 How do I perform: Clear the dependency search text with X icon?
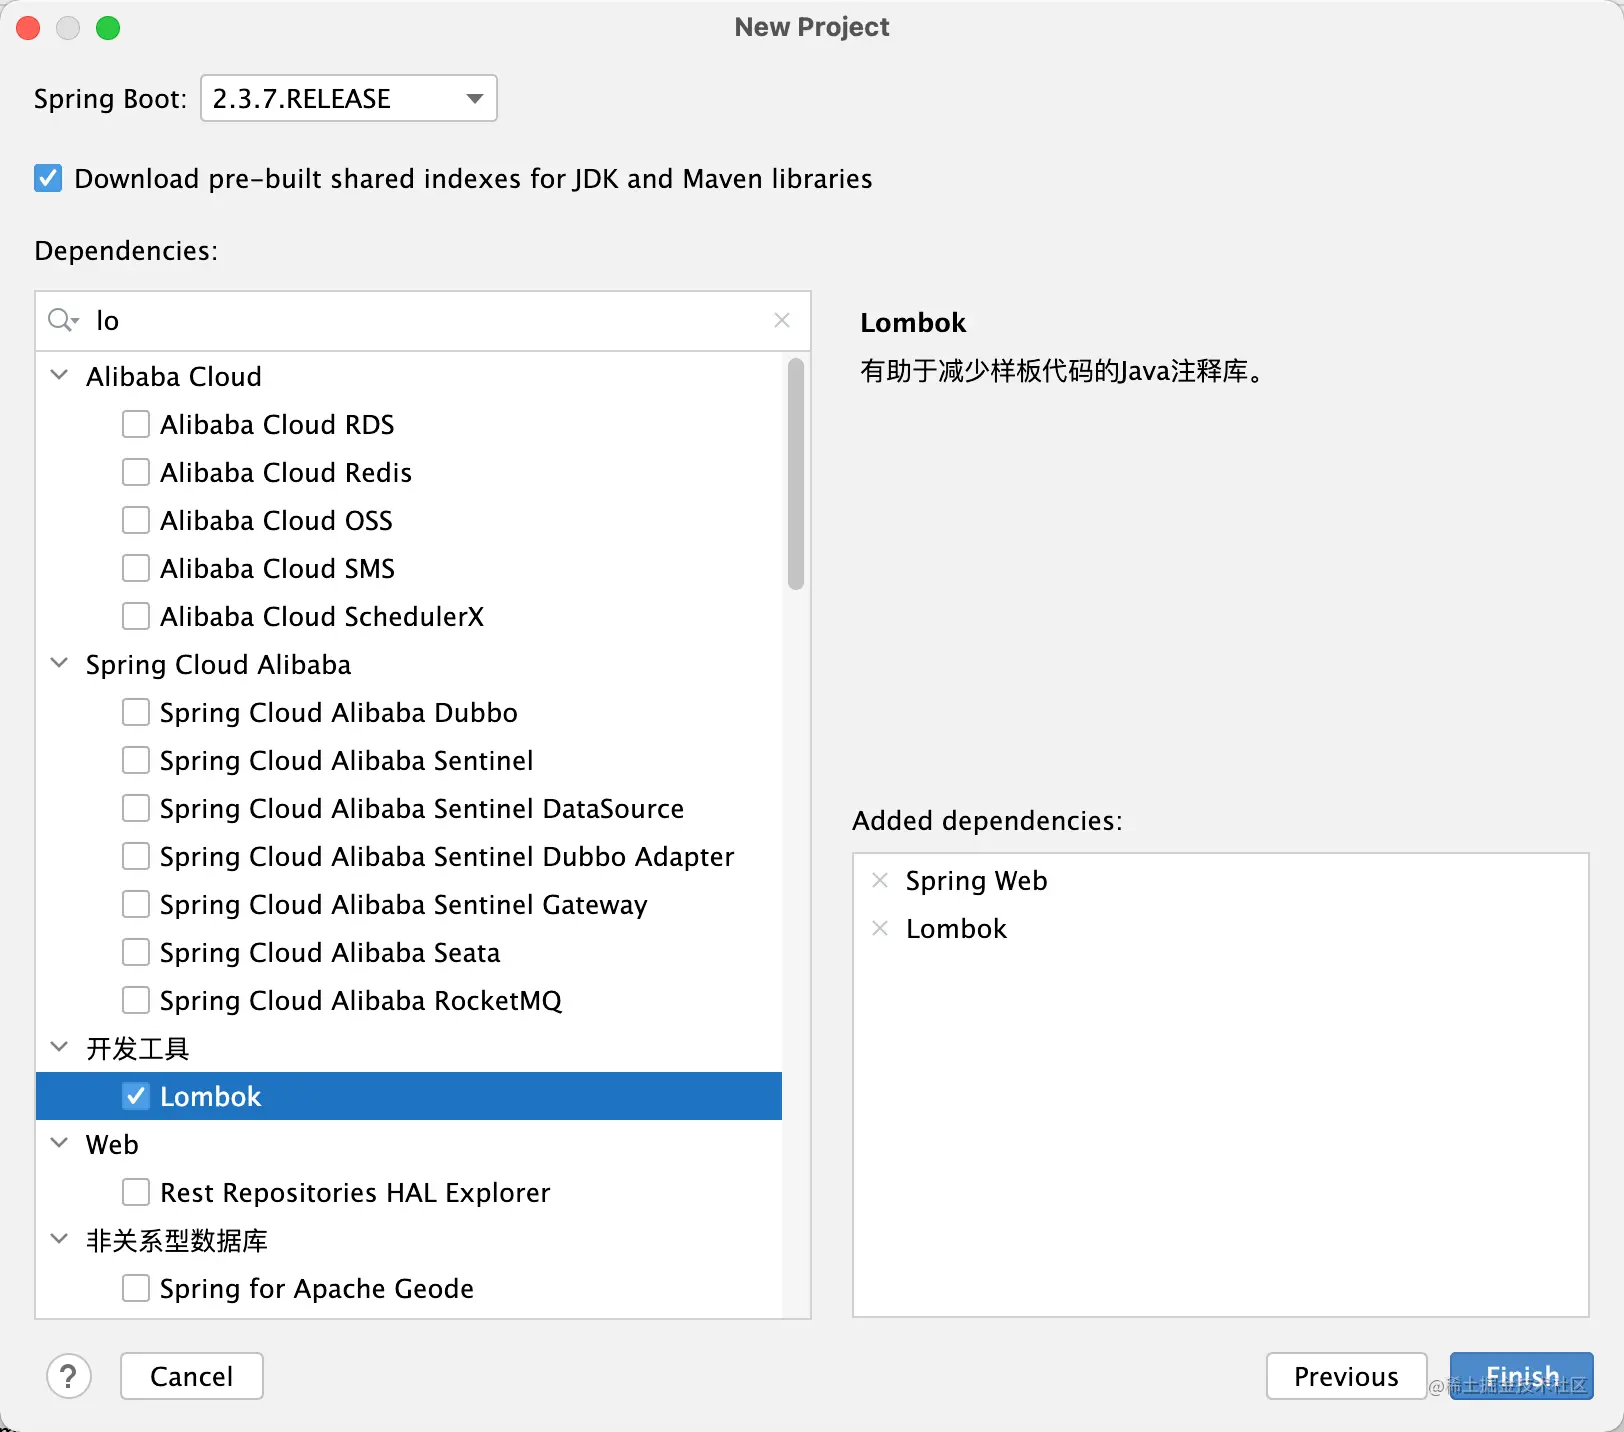(782, 320)
